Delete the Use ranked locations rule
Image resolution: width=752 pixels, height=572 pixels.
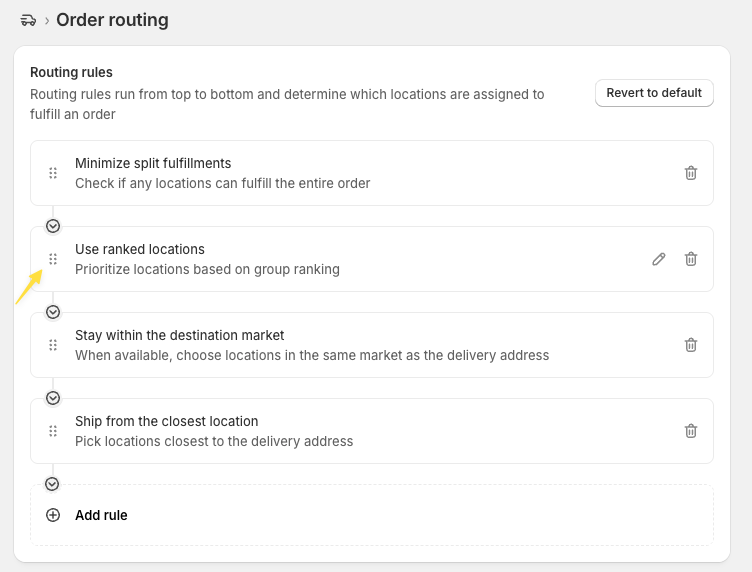691,259
